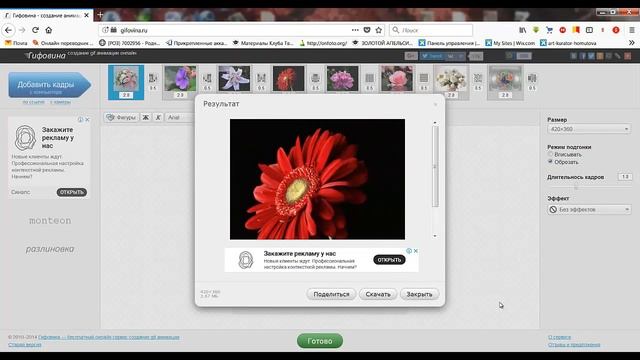This screenshot has width=640, height=360.
Task: Reload the page with the refresh icon
Action: coord(36,30)
